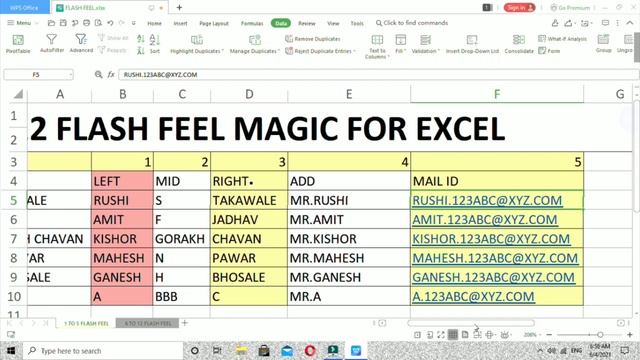Click the Print icon in quick toolbar
This screenshot has height=360, width=640.
[87, 23]
